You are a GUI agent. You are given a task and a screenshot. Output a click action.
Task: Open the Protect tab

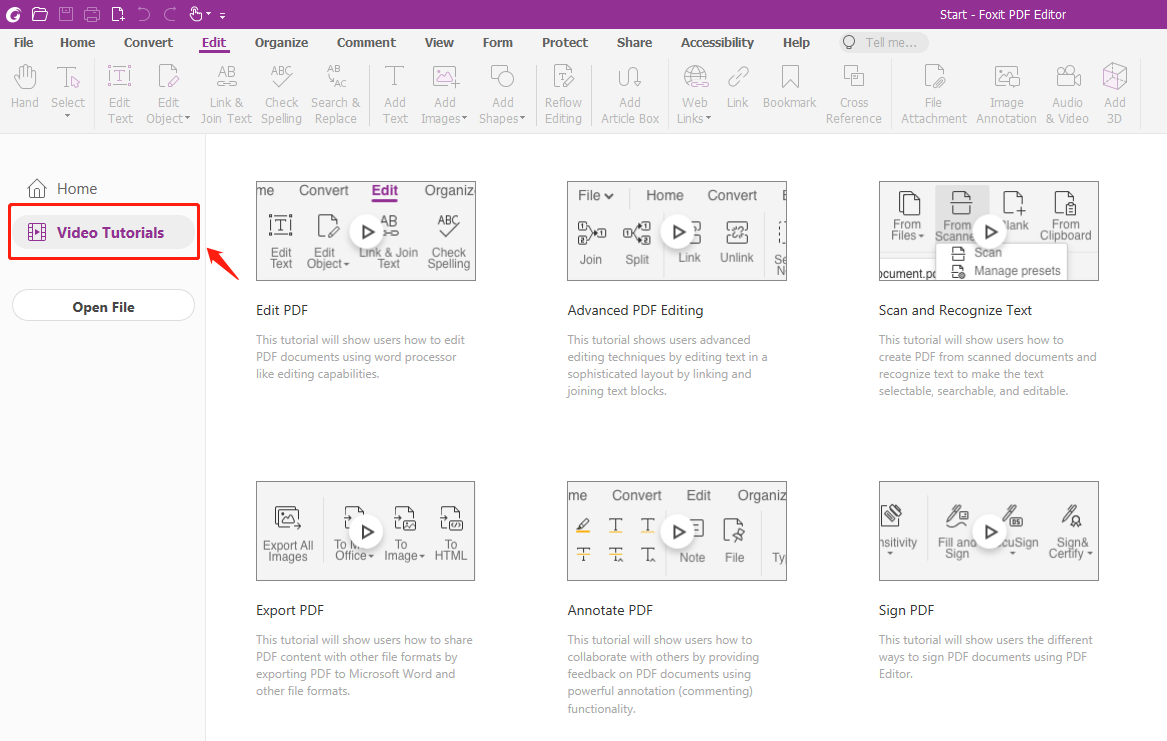pos(565,42)
